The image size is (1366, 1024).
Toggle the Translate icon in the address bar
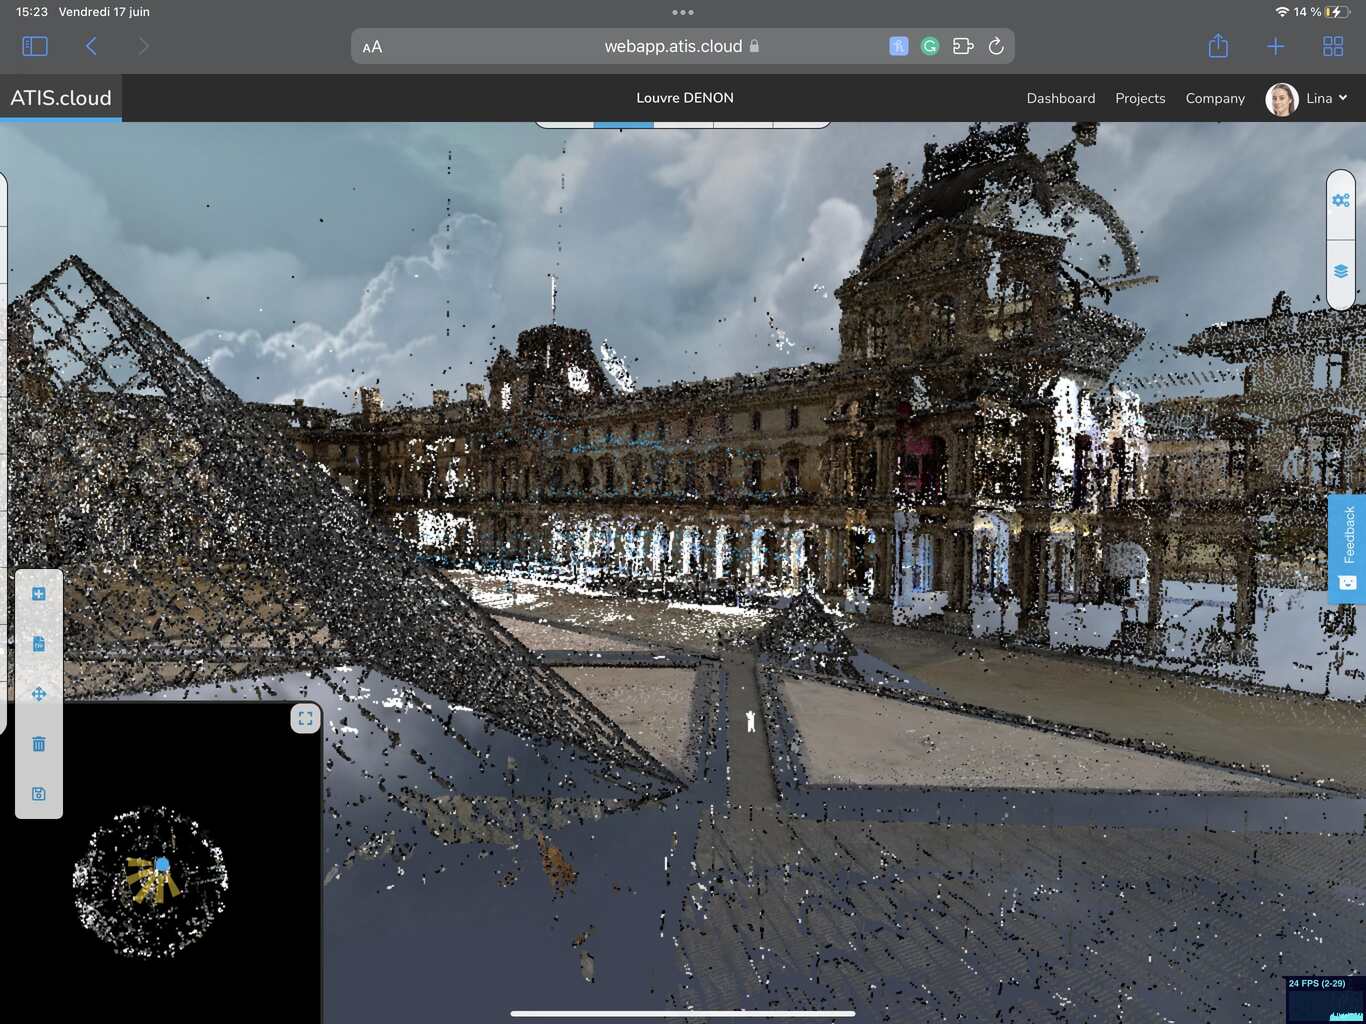coord(897,46)
